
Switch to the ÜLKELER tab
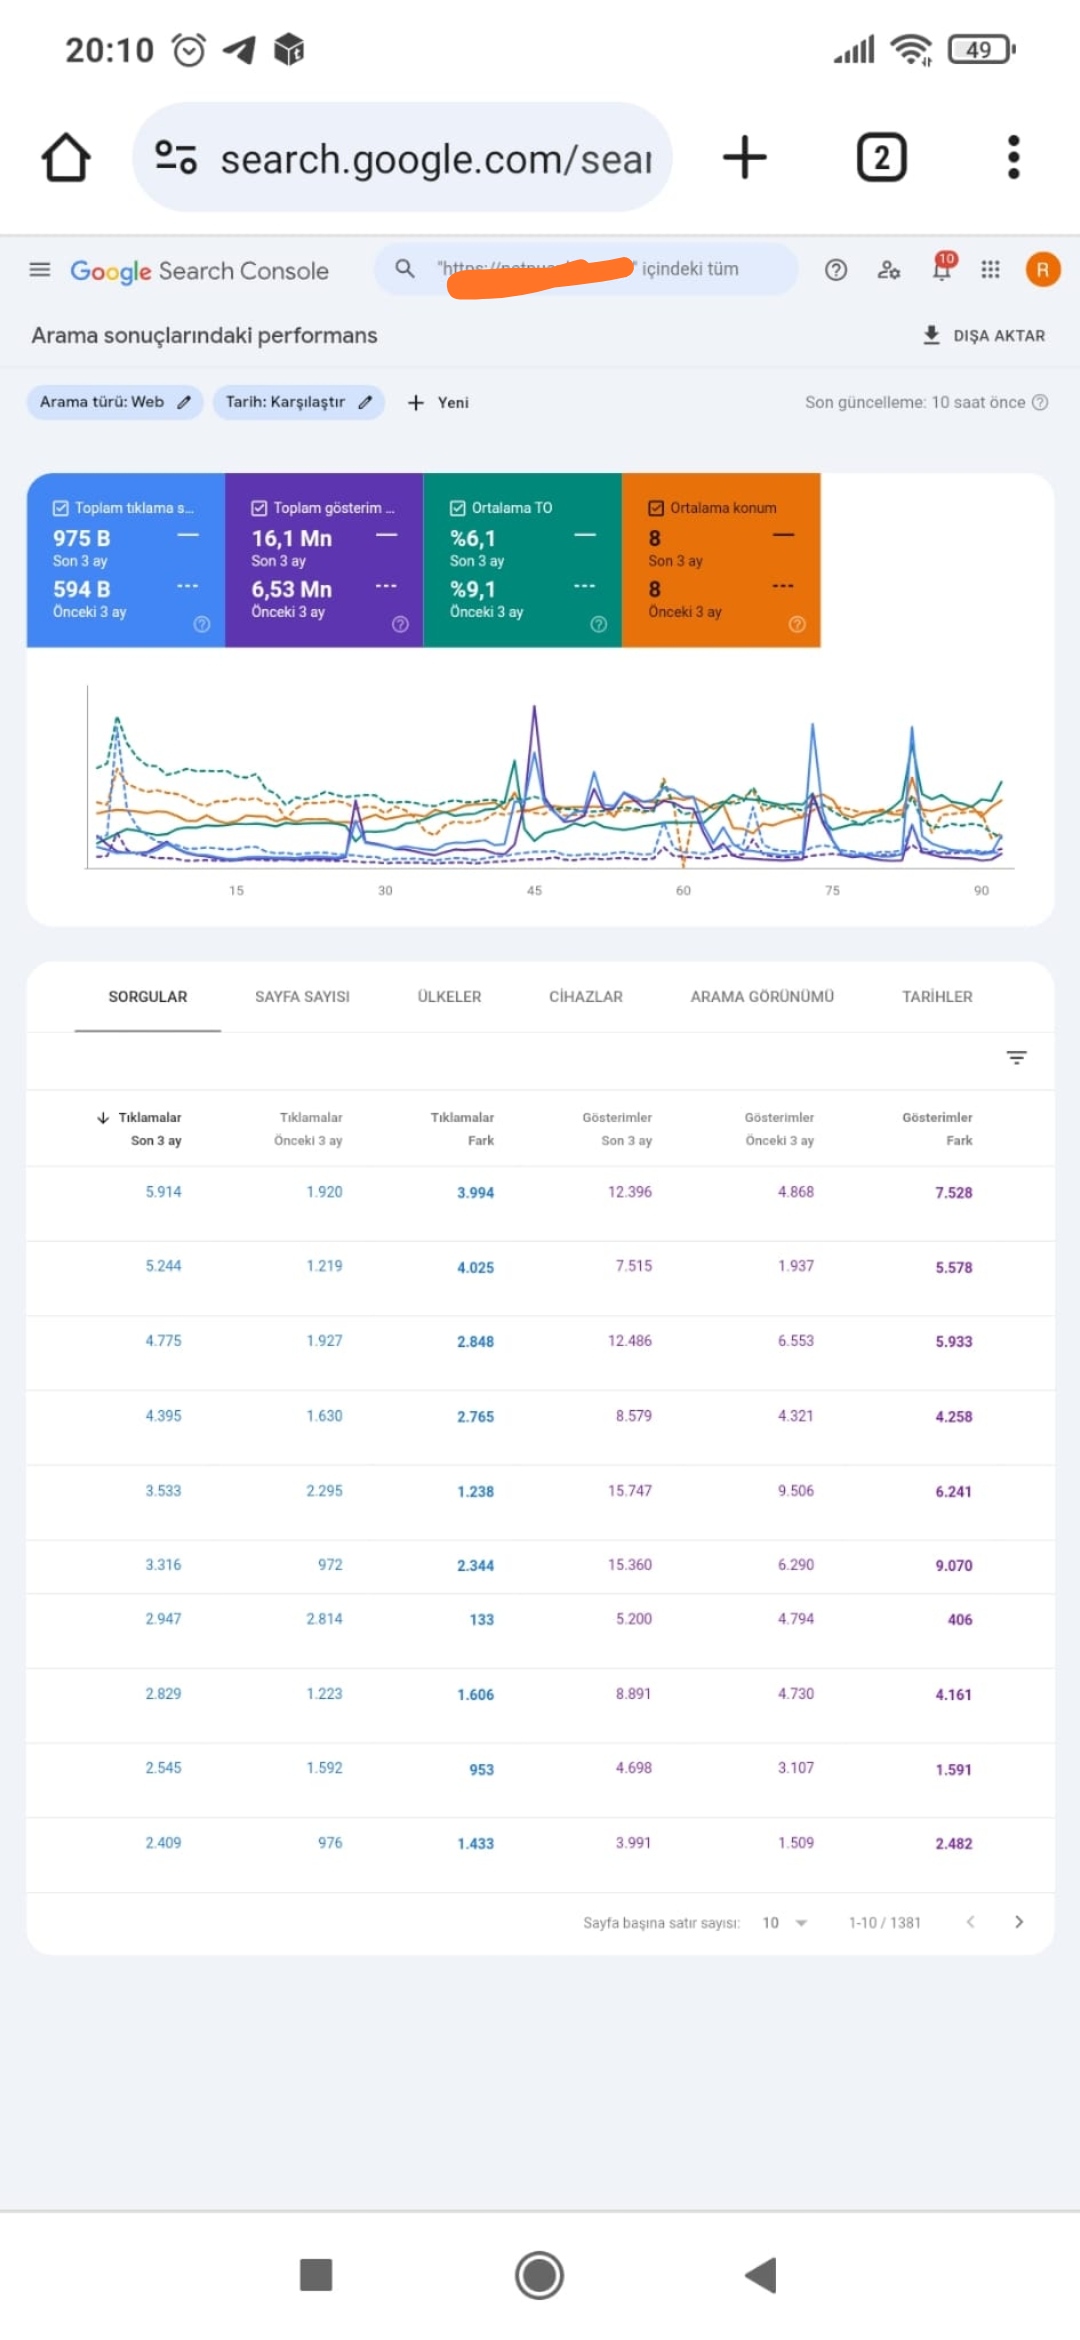click(x=449, y=997)
